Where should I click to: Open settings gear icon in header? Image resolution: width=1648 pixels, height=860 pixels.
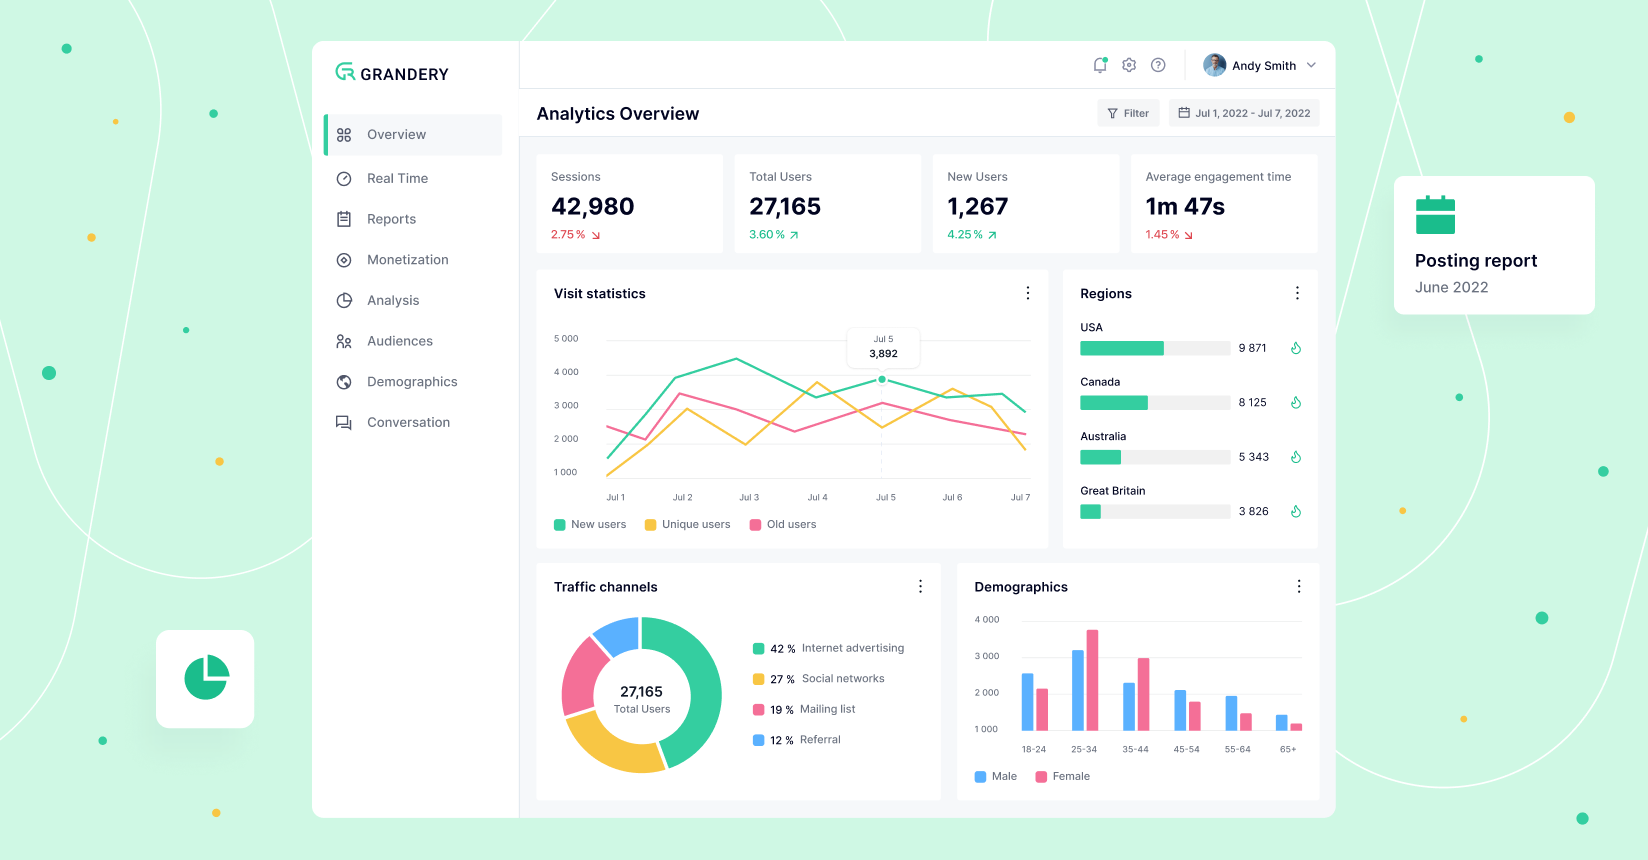[x=1129, y=65]
